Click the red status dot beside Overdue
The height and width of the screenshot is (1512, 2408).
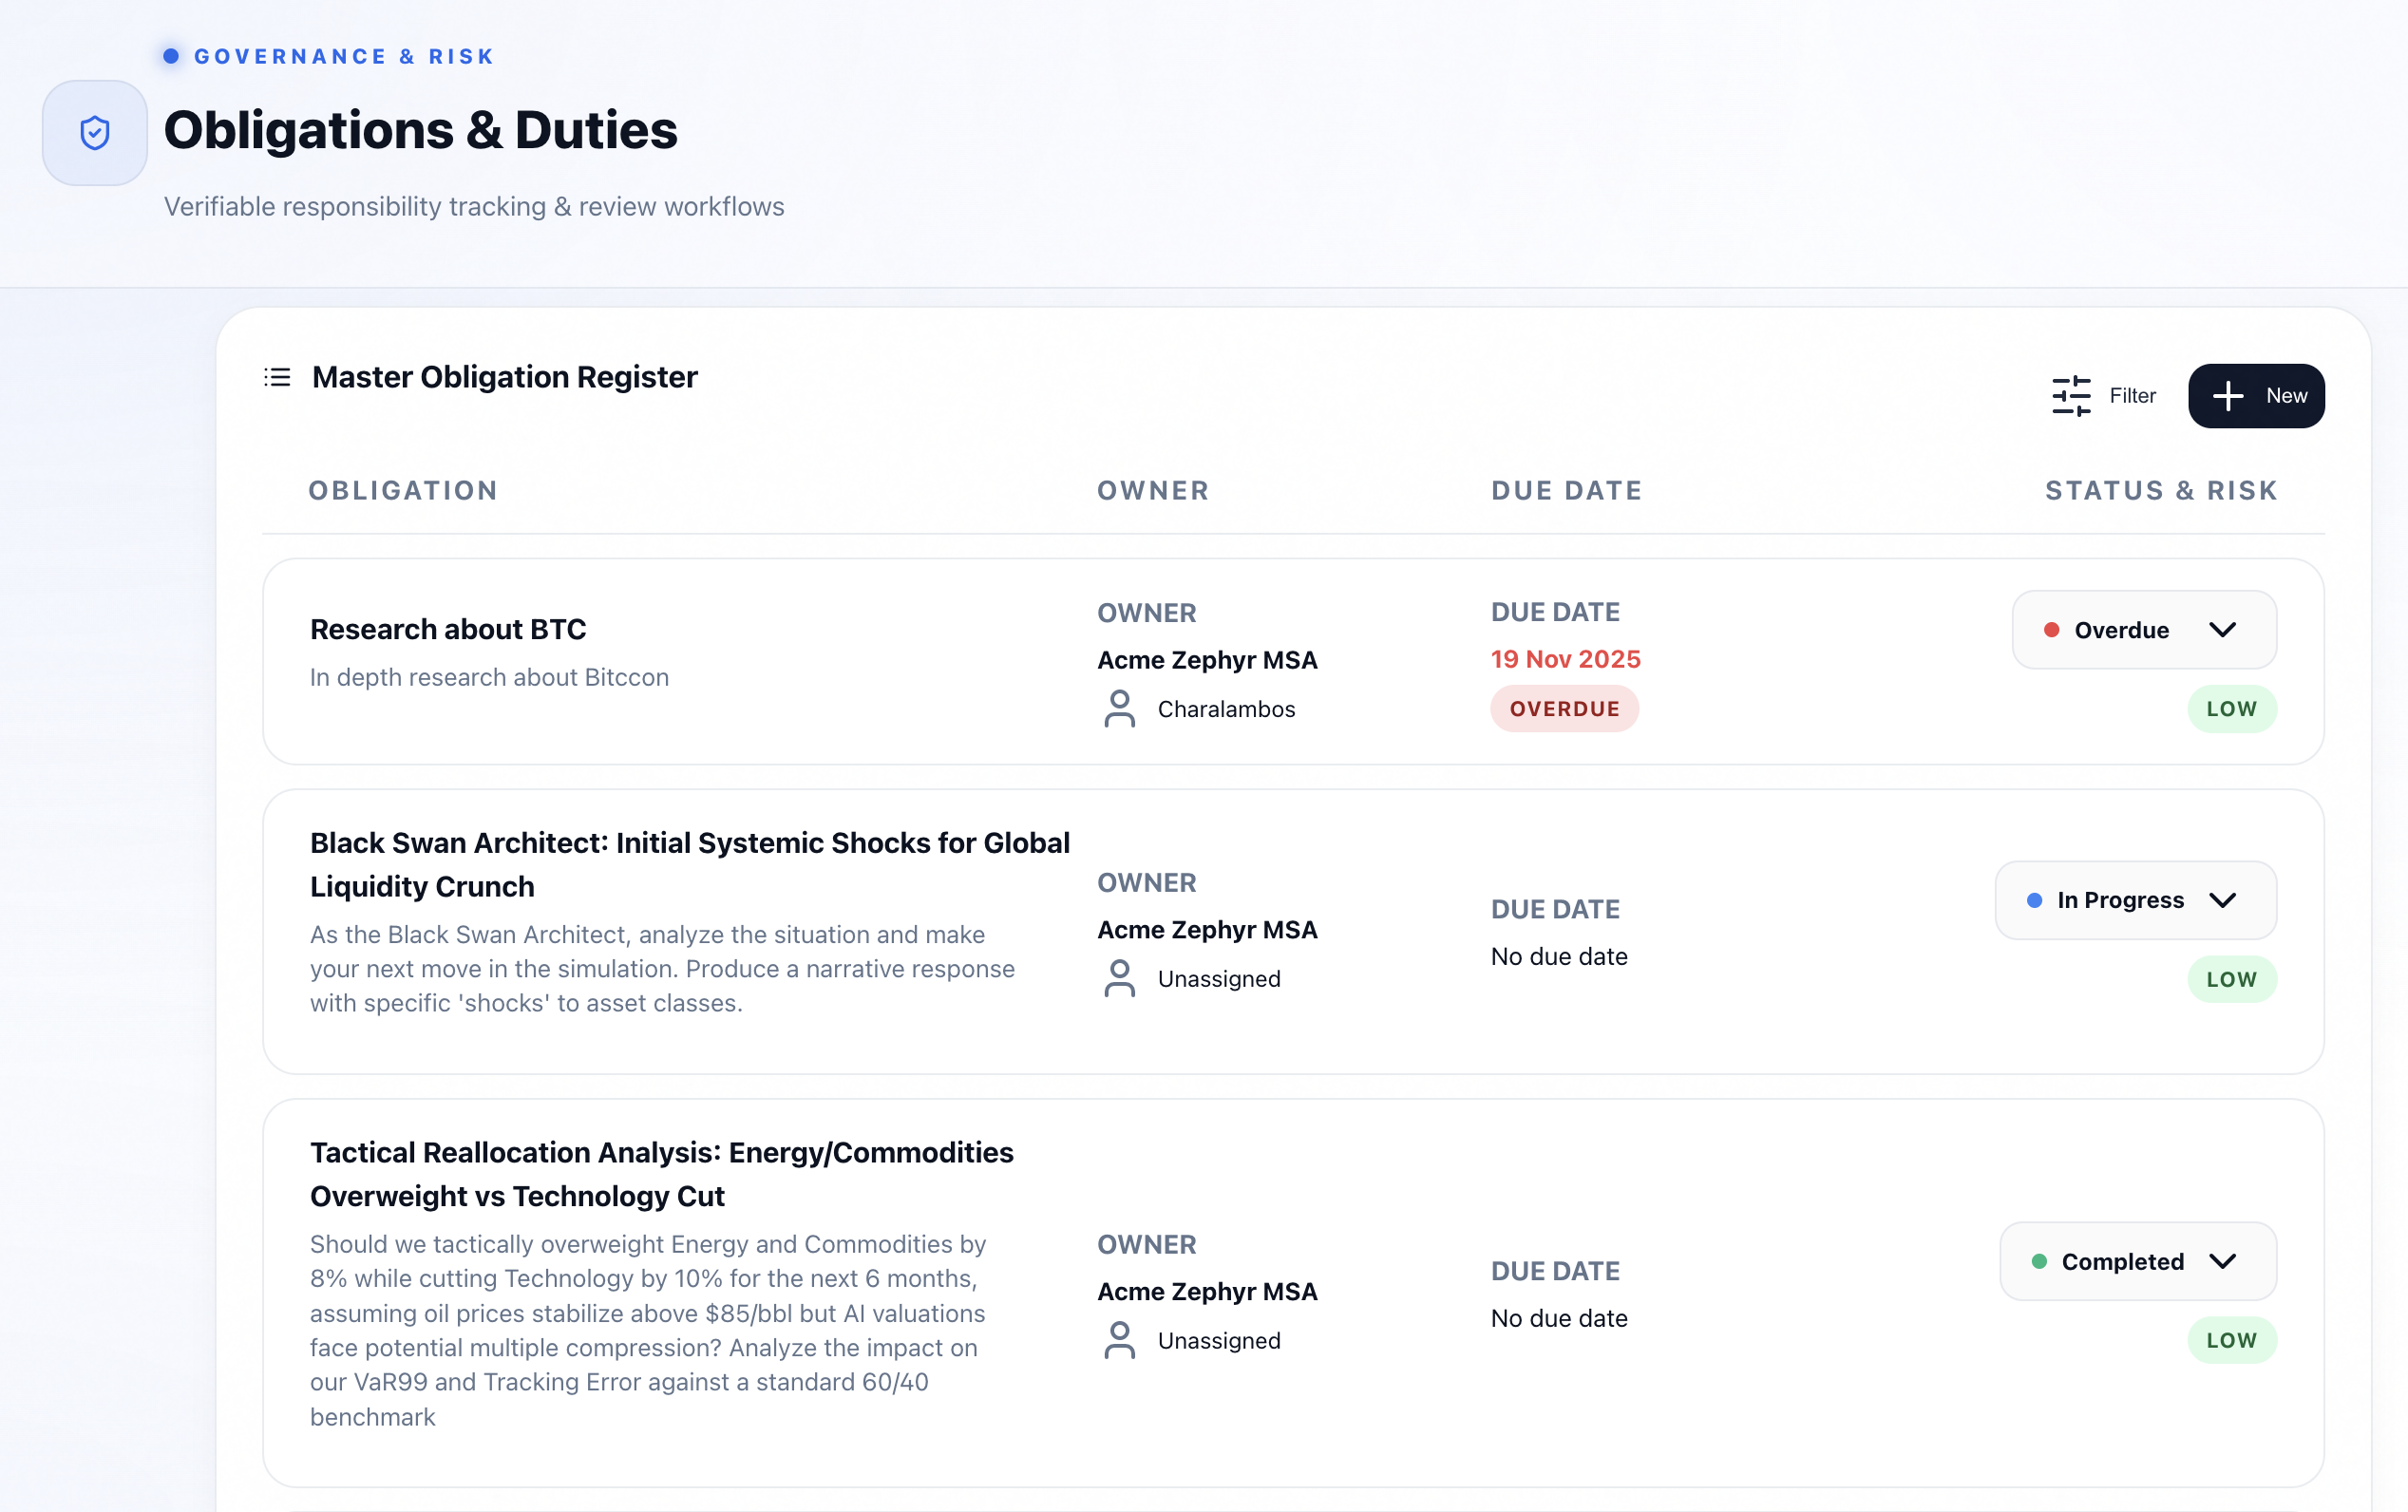pyautogui.click(x=2052, y=630)
